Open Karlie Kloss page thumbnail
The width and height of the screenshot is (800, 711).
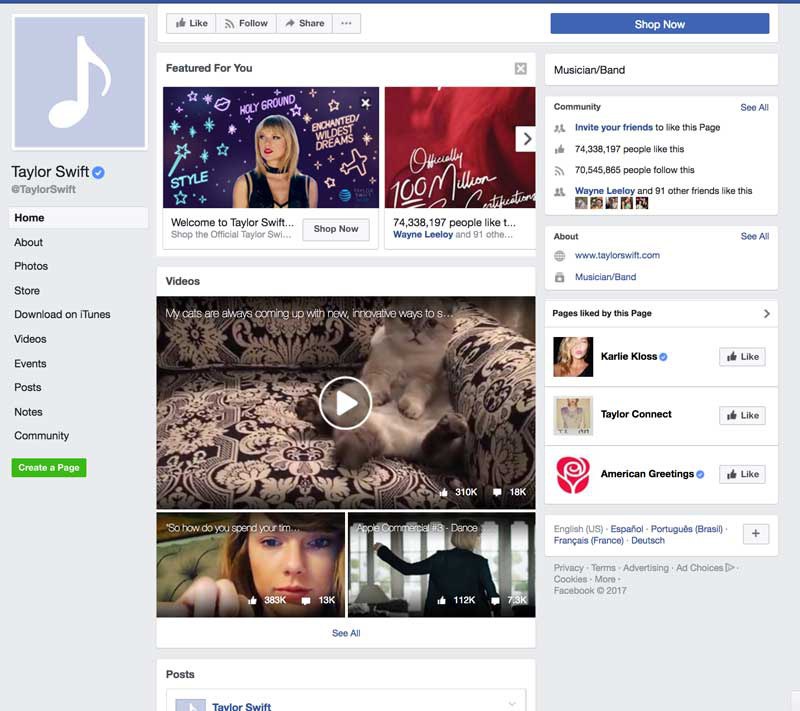click(573, 357)
